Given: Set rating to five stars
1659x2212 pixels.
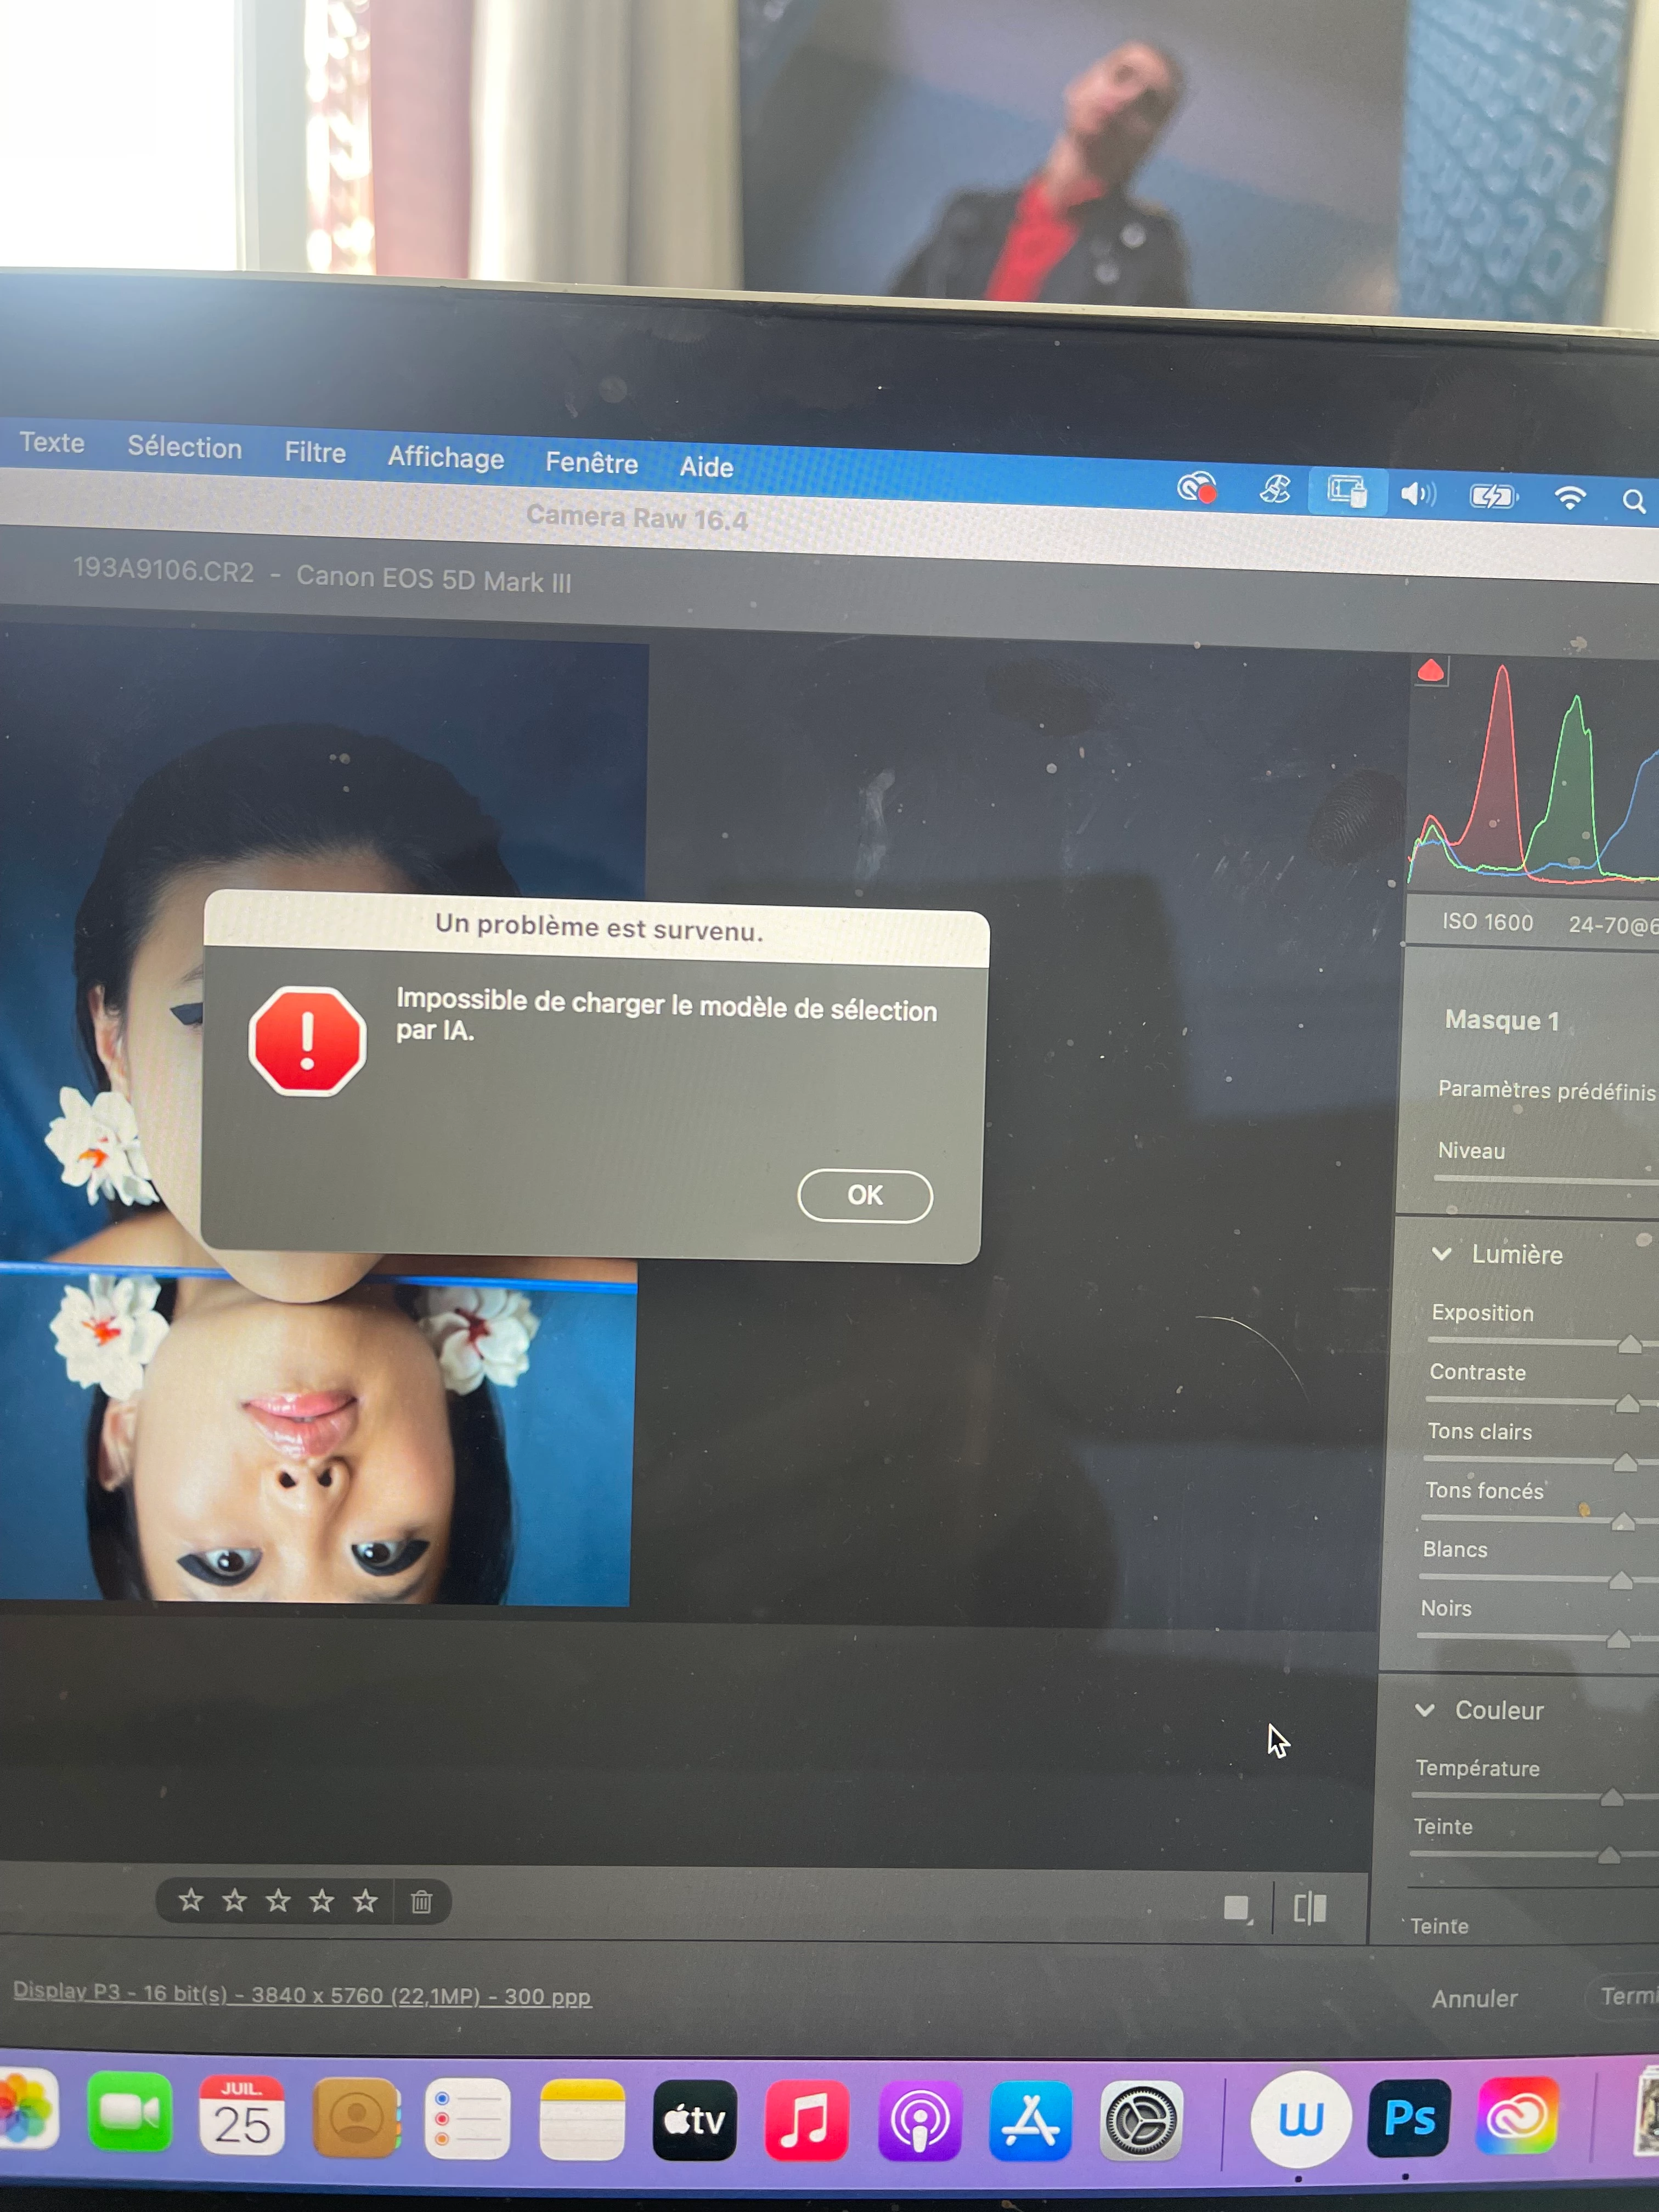Looking at the screenshot, I should [x=365, y=1900].
